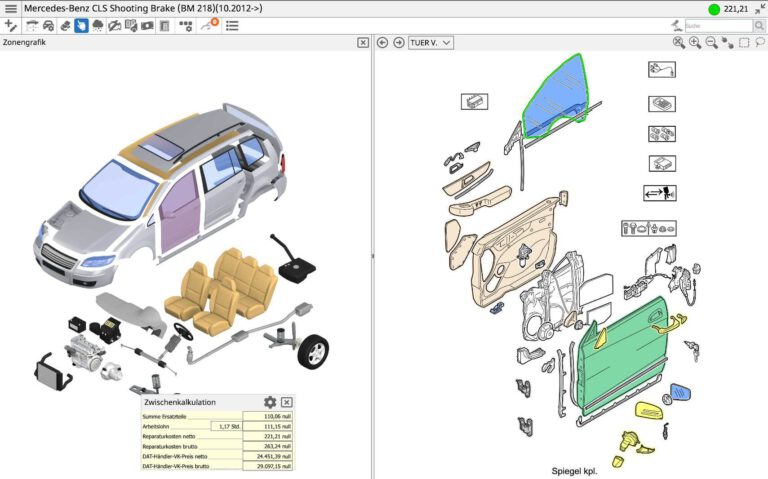Toggle the rectangle selection tool
768x479 pixels.
[x=744, y=43]
